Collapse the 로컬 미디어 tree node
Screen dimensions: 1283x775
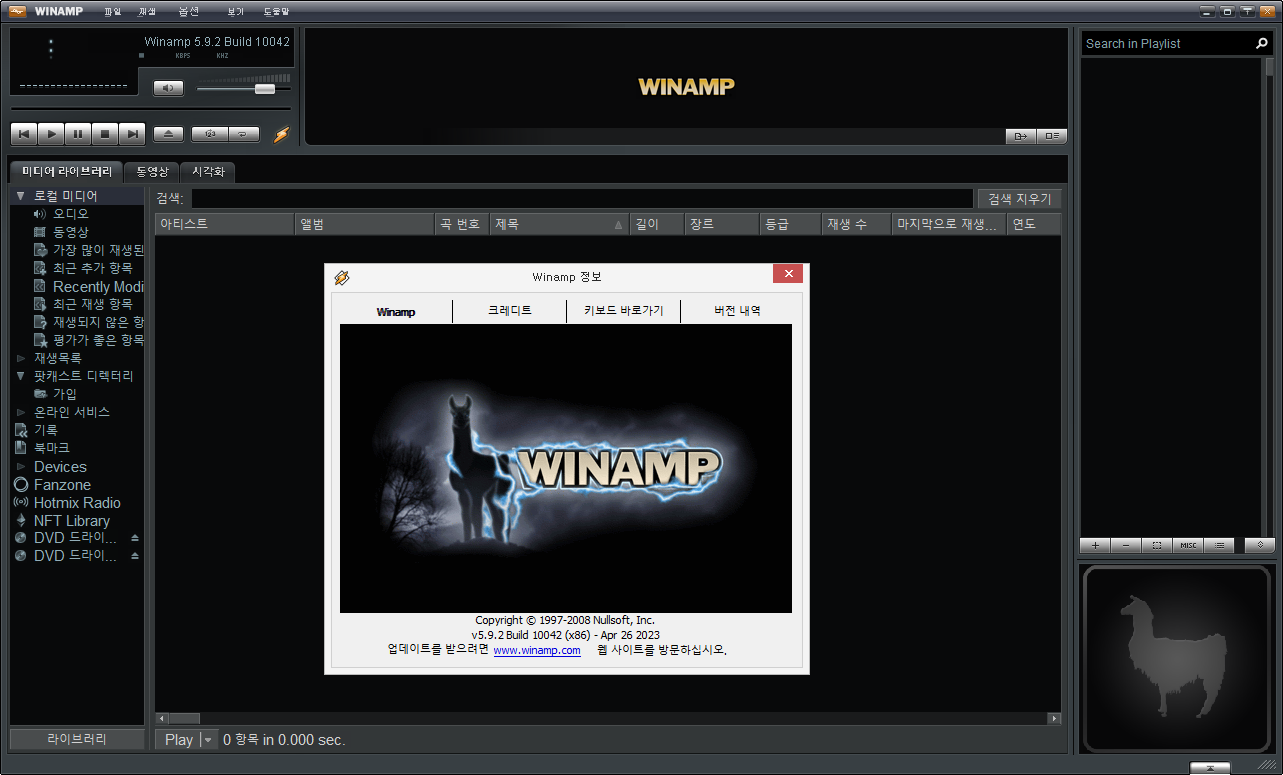20,196
